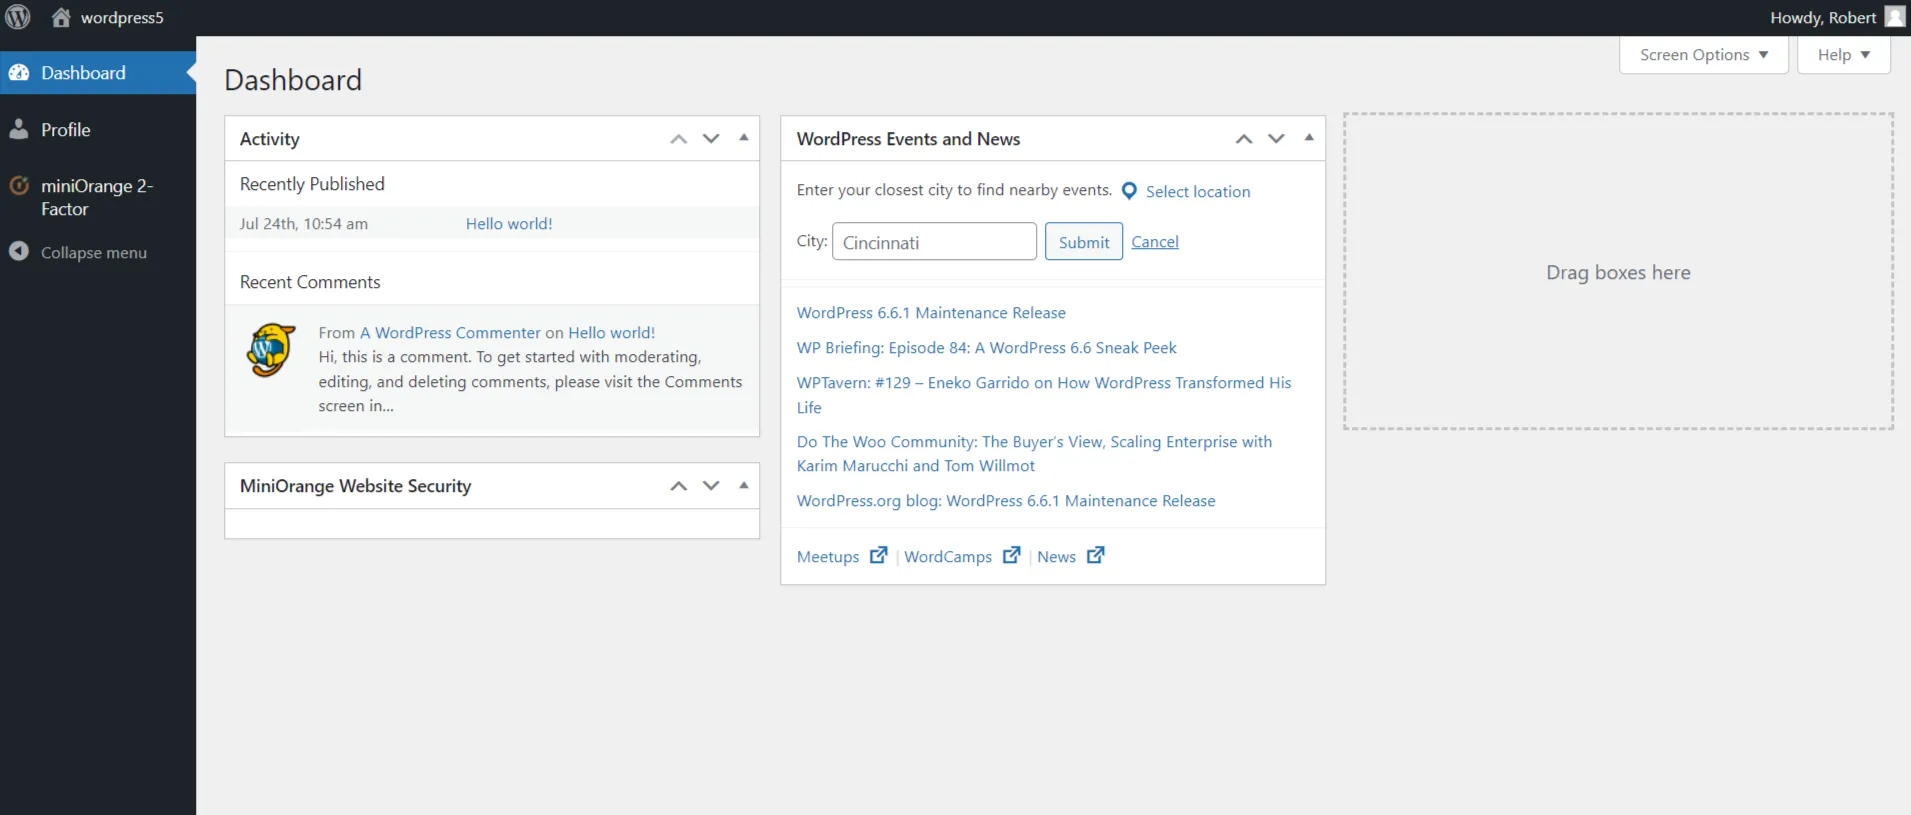Toggle MiniOrange Website Security panel
The height and width of the screenshot is (815, 1911).
coord(743,485)
